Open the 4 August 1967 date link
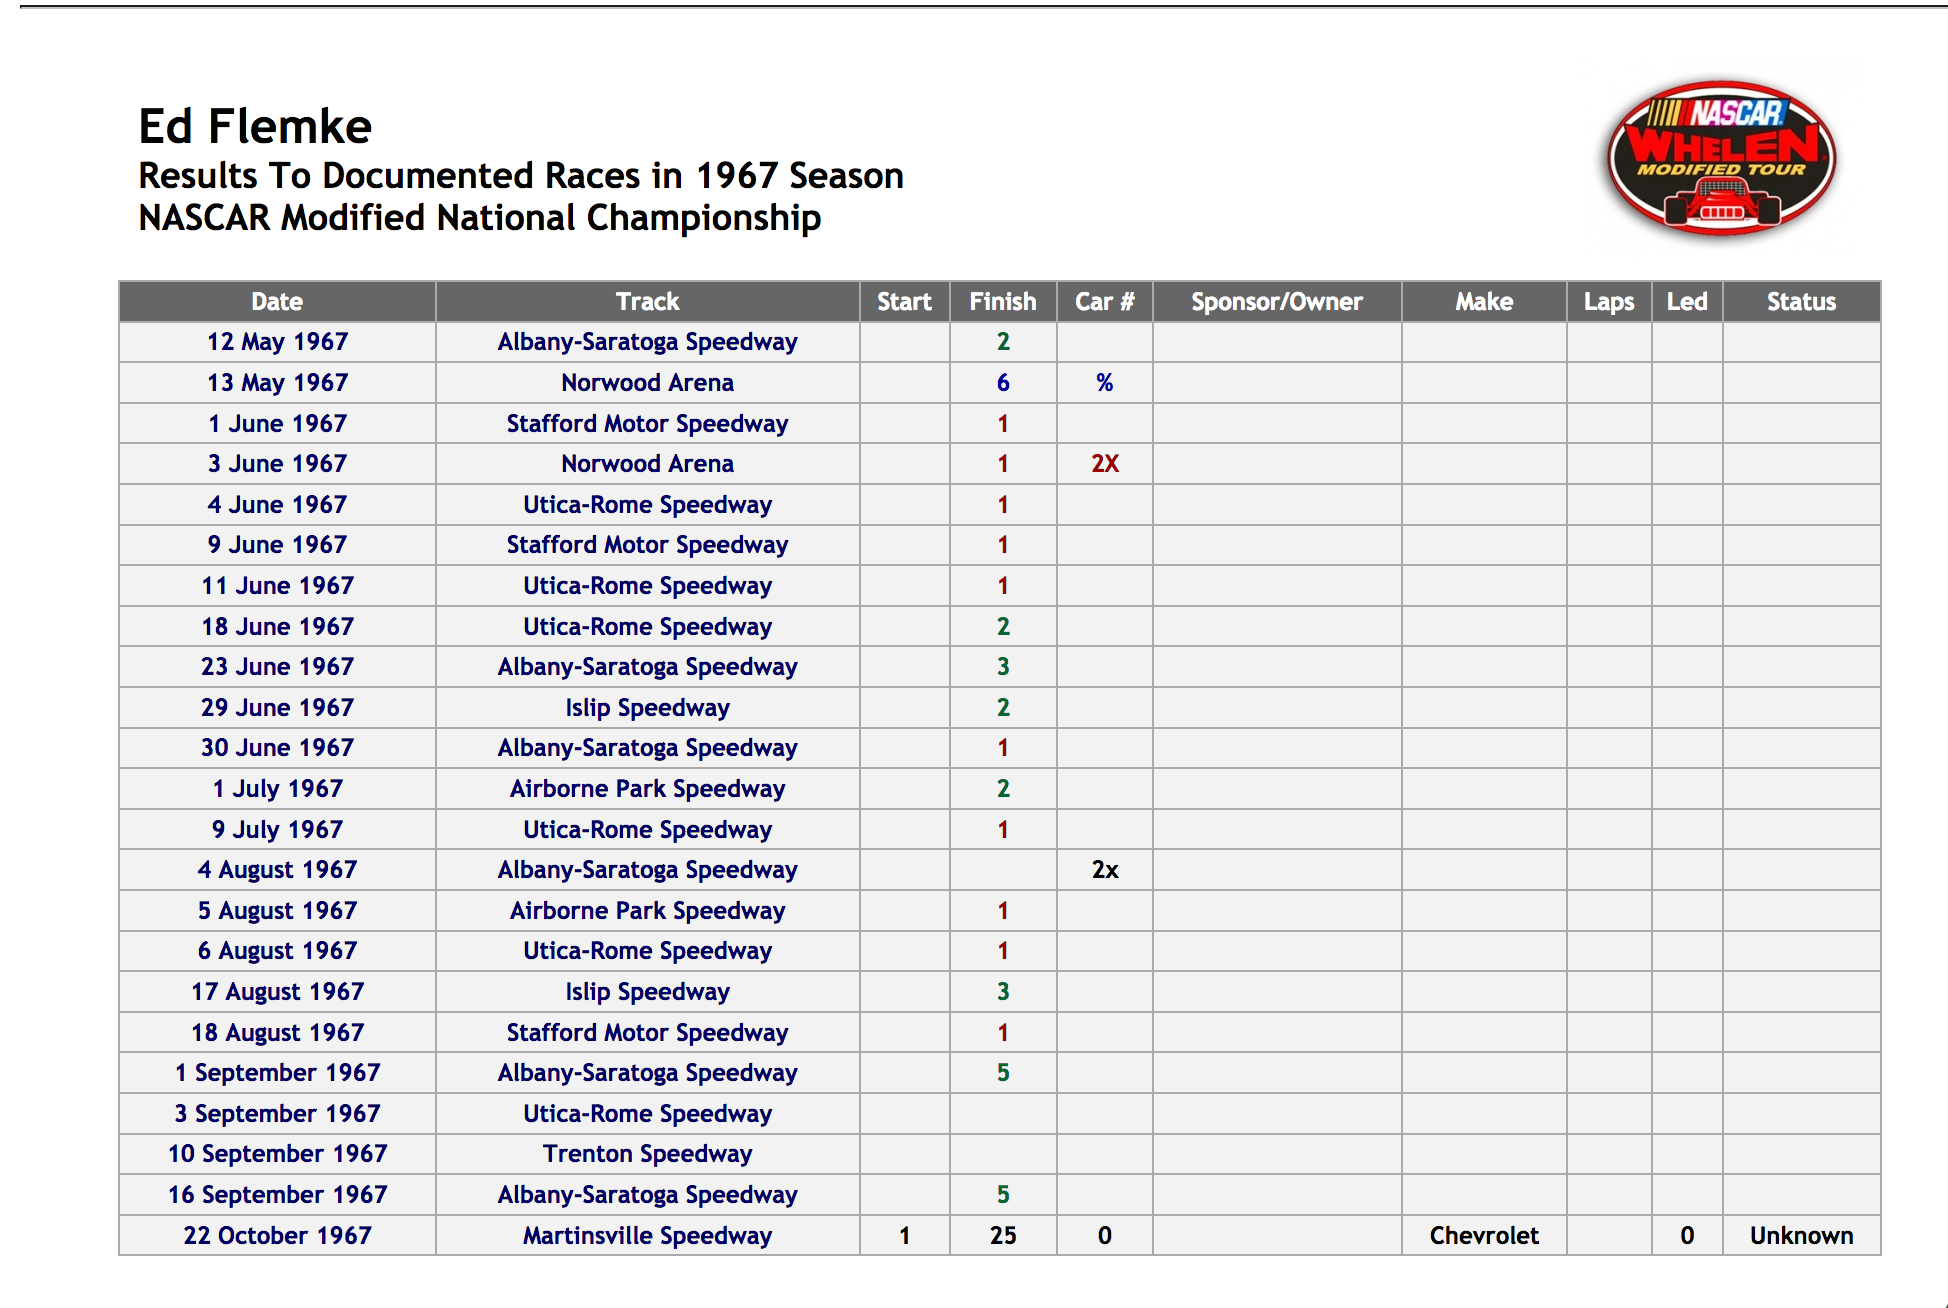The width and height of the screenshot is (1948, 1308). pos(277,870)
